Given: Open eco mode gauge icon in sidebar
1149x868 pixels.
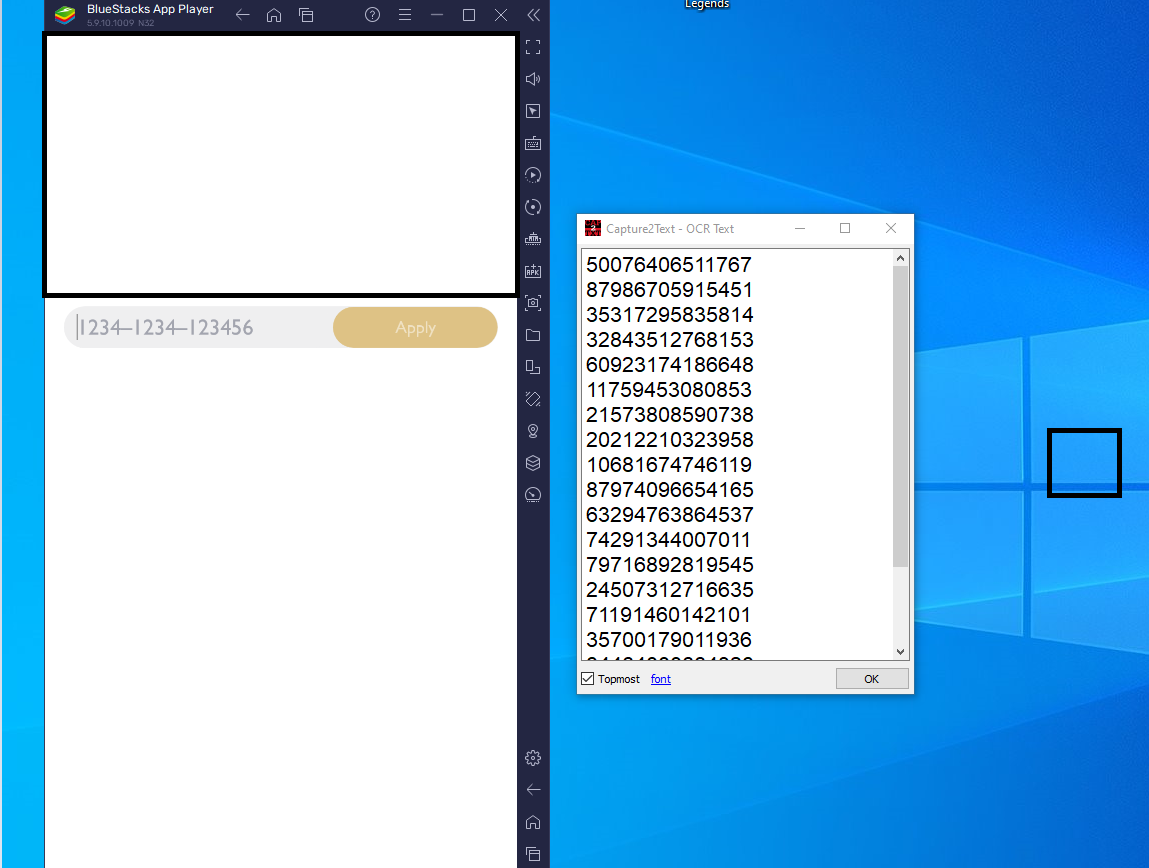Looking at the screenshot, I should 533,495.
